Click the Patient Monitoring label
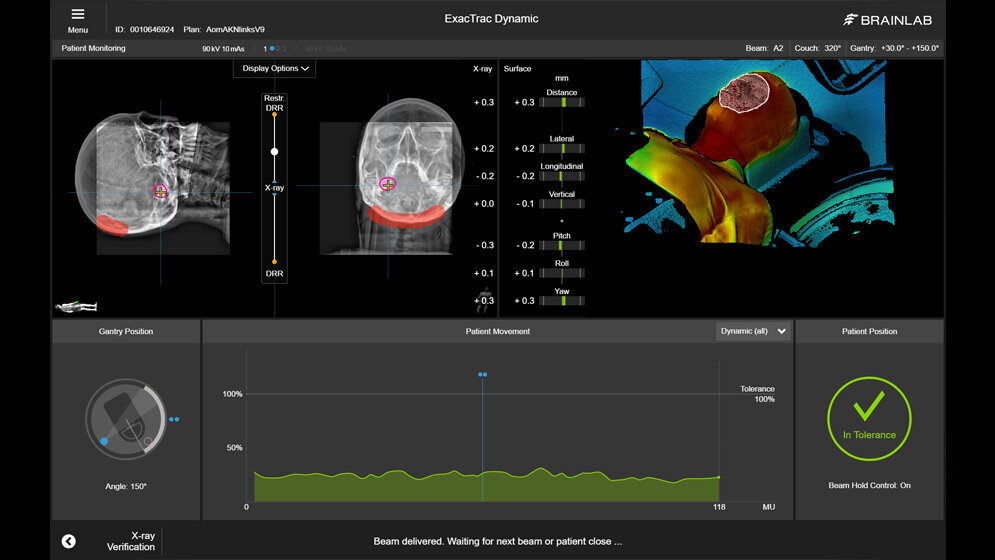Image resolution: width=995 pixels, height=560 pixels. 93,48
